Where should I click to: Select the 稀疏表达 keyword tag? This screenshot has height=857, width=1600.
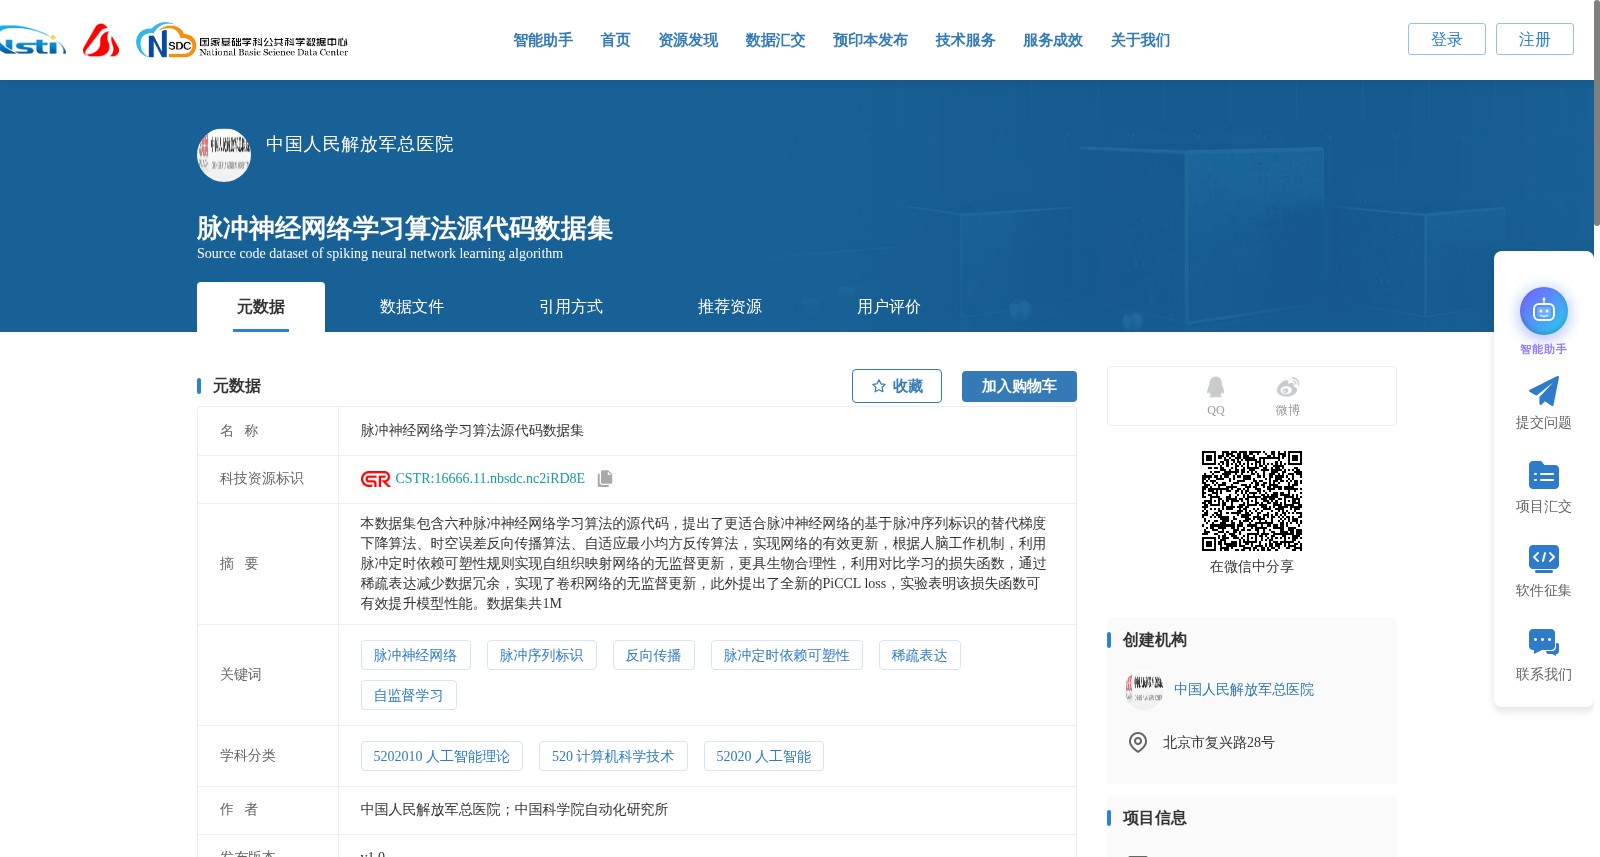pyautogui.click(x=919, y=655)
